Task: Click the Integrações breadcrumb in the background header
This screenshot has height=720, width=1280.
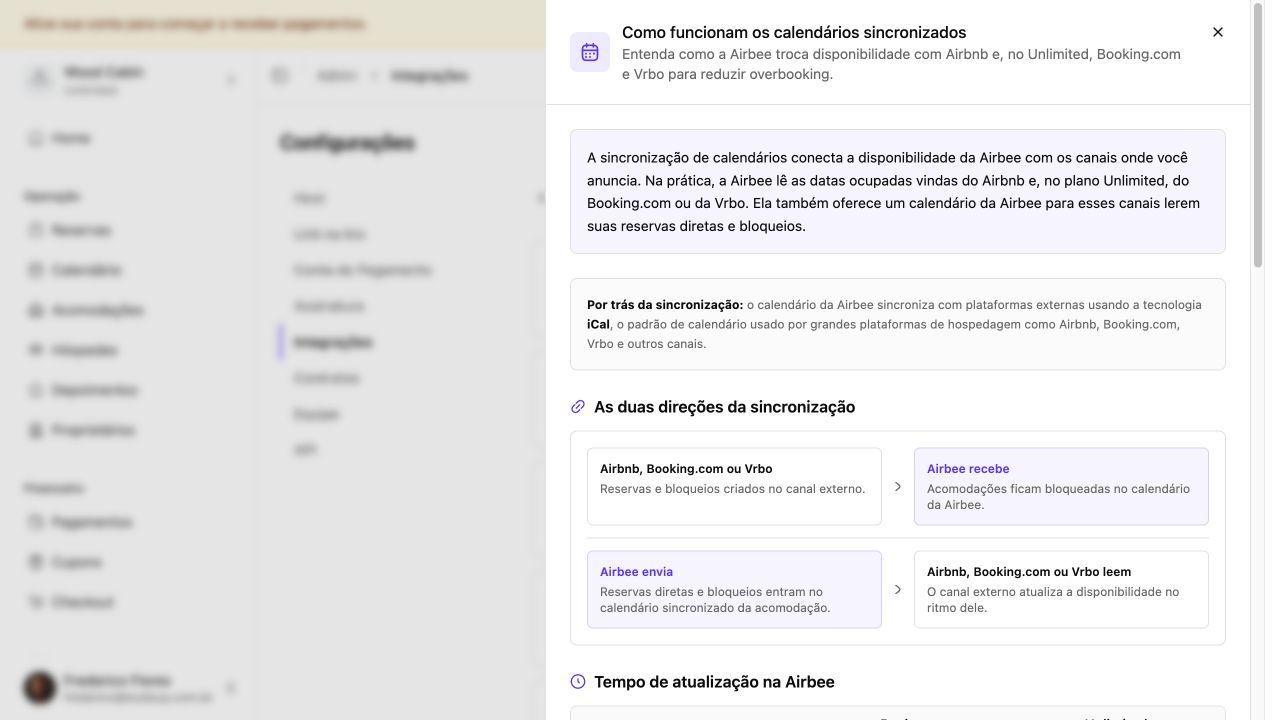Action: pos(430,76)
